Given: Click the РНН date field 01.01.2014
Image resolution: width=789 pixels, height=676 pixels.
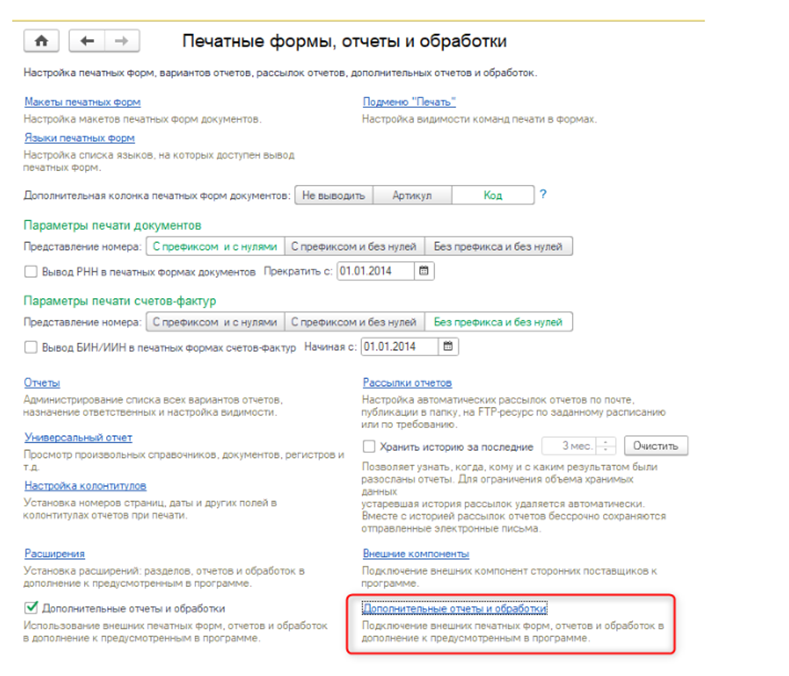Looking at the screenshot, I should click(373, 271).
